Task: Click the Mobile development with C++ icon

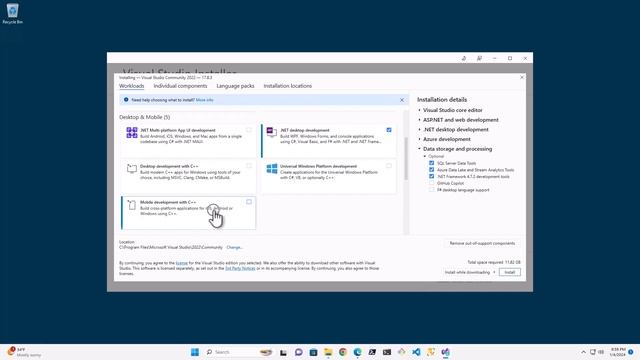Action: [x=131, y=204]
